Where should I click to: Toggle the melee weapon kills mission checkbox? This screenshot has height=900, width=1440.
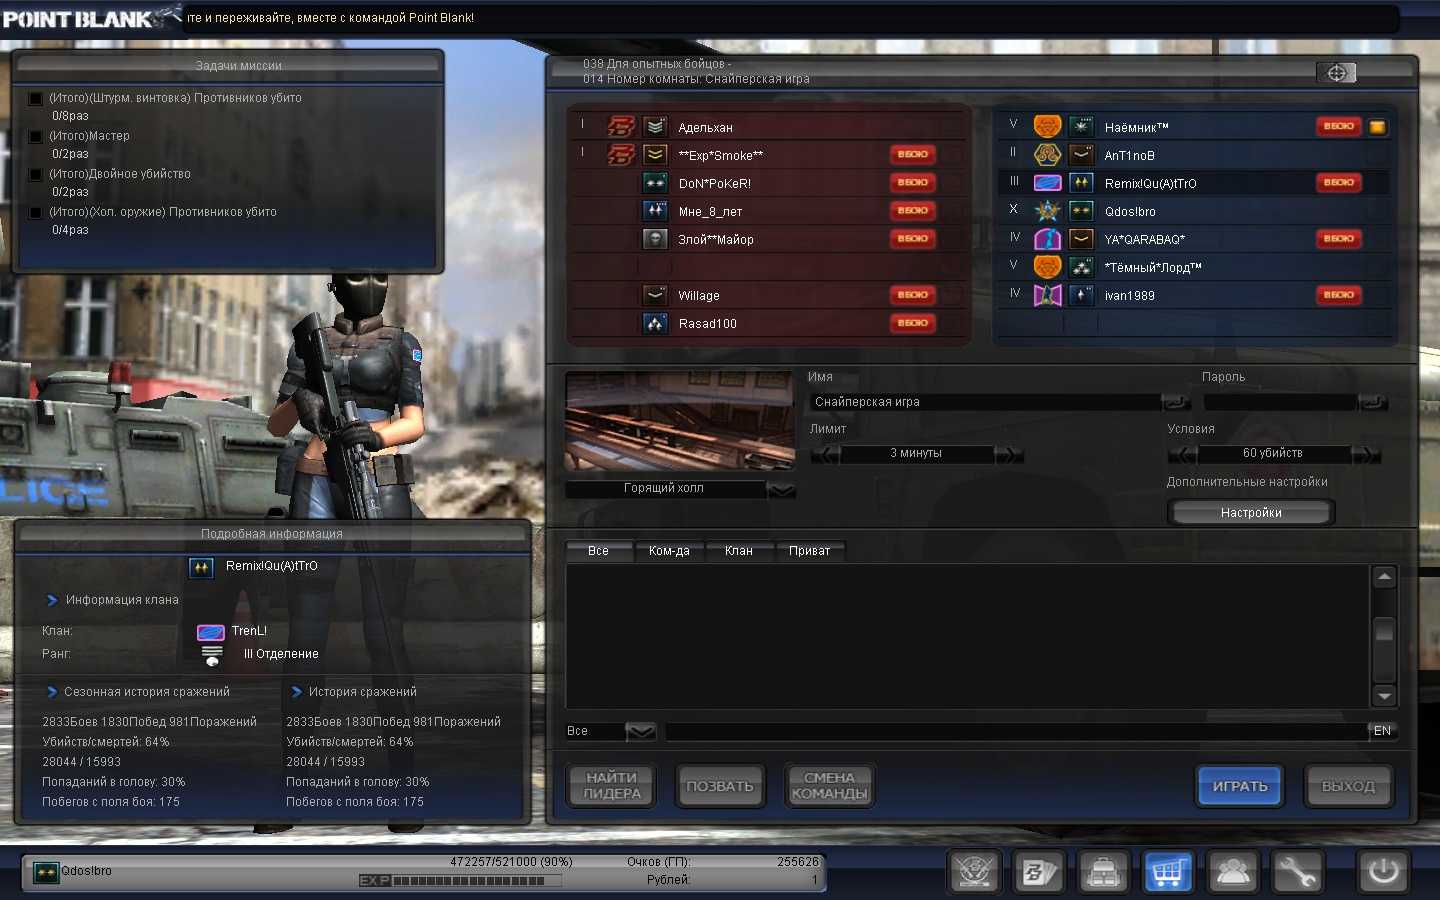click(36, 213)
